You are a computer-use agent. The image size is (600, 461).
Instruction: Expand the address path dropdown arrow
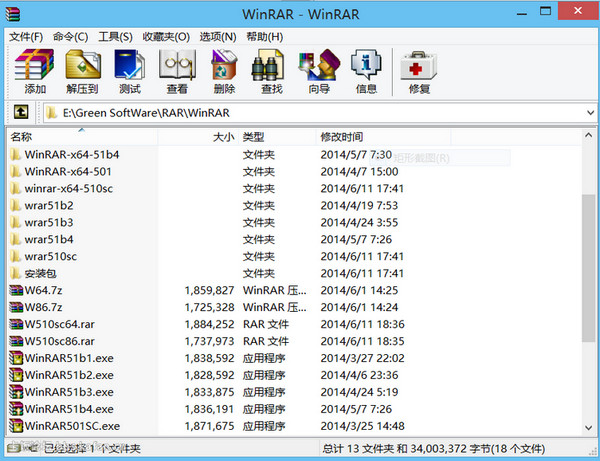click(x=590, y=113)
